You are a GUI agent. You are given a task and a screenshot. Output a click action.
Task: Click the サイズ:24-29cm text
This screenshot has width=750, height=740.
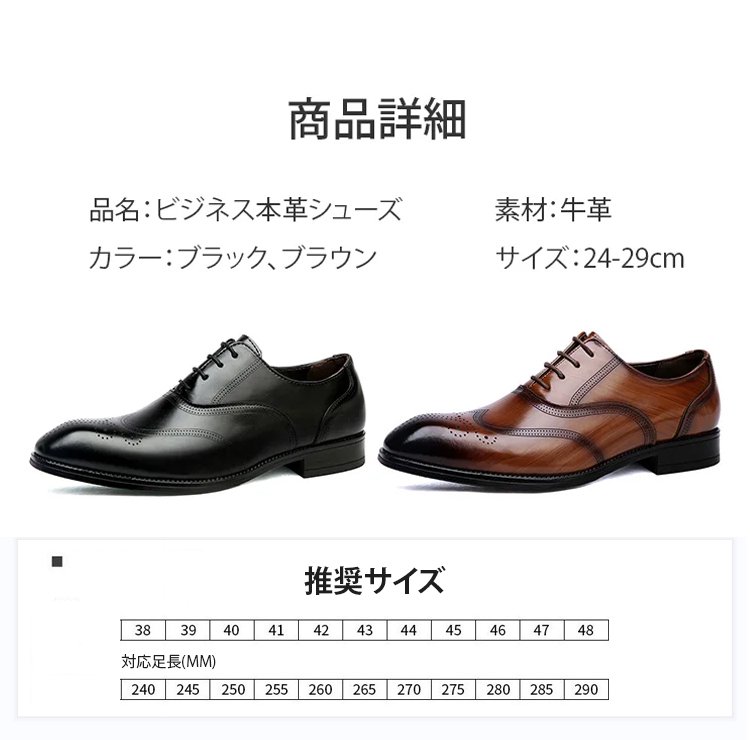coord(589,258)
